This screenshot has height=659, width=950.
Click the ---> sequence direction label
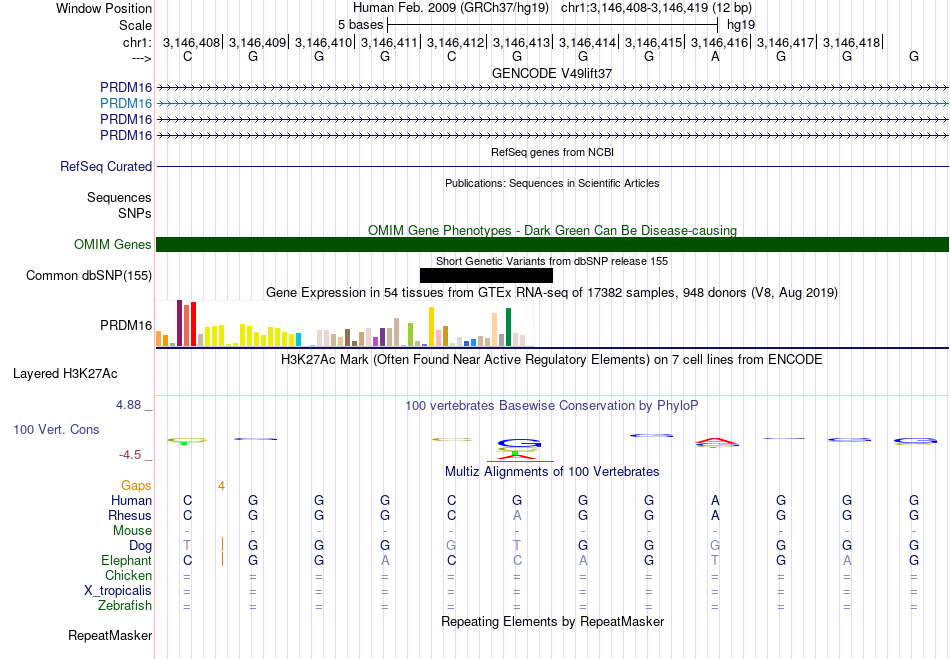(142, 58)
